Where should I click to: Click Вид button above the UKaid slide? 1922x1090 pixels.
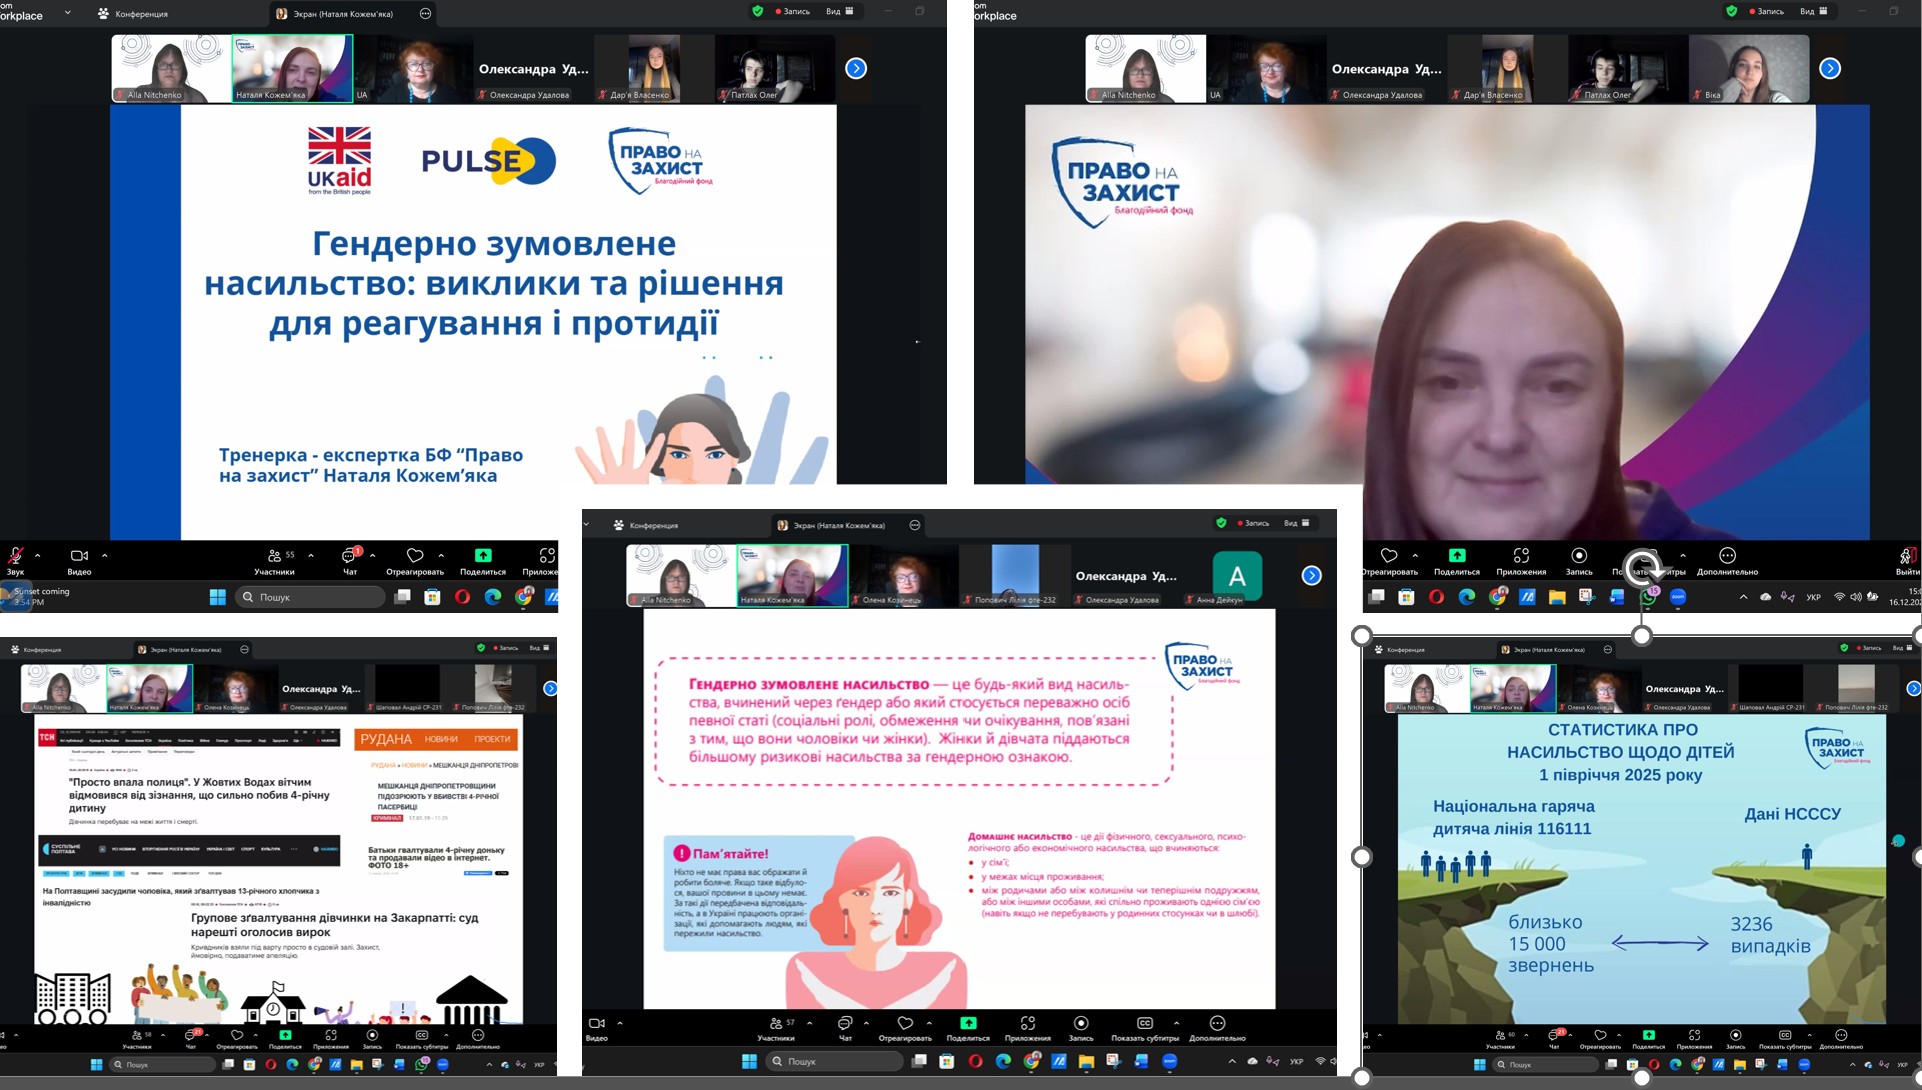[x=839, y=11]
